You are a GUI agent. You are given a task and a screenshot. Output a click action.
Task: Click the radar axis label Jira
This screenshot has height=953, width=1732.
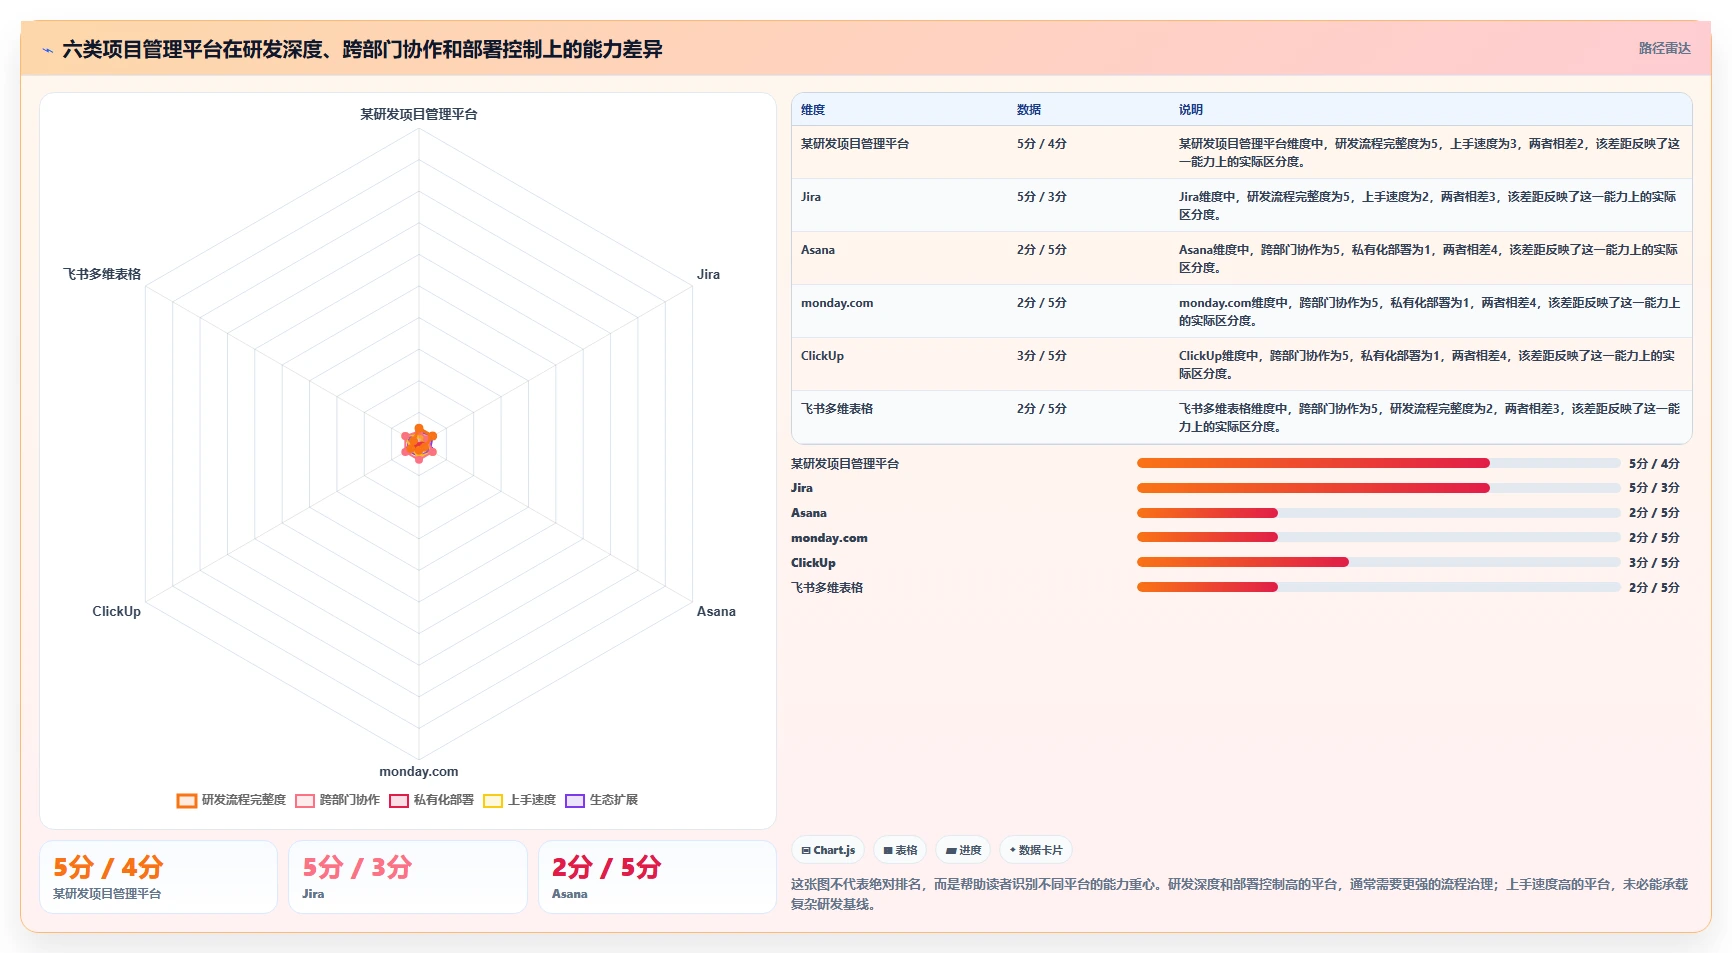pyautogui.click(x=708, y=274)
